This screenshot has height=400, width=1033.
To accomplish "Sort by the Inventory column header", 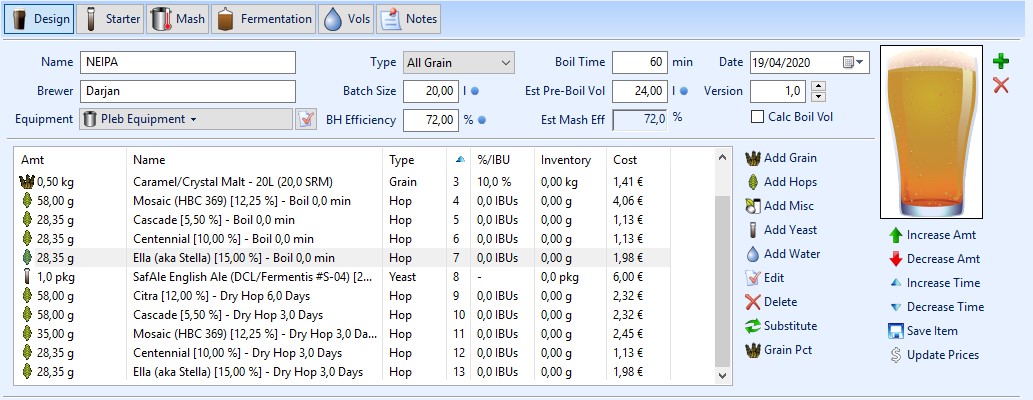I will click(571, 159).
